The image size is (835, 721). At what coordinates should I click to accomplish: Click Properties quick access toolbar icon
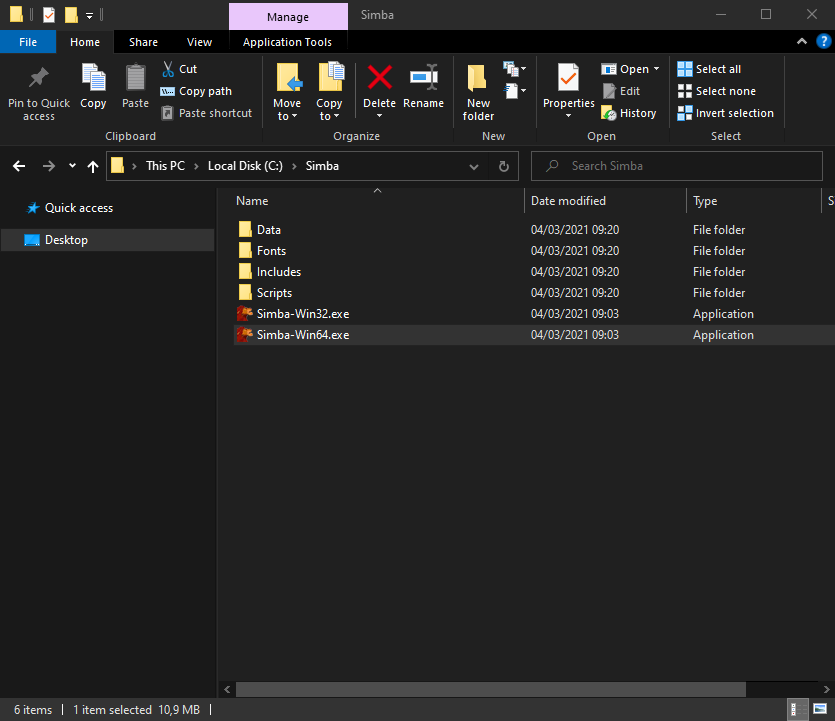tap(48, 15)
